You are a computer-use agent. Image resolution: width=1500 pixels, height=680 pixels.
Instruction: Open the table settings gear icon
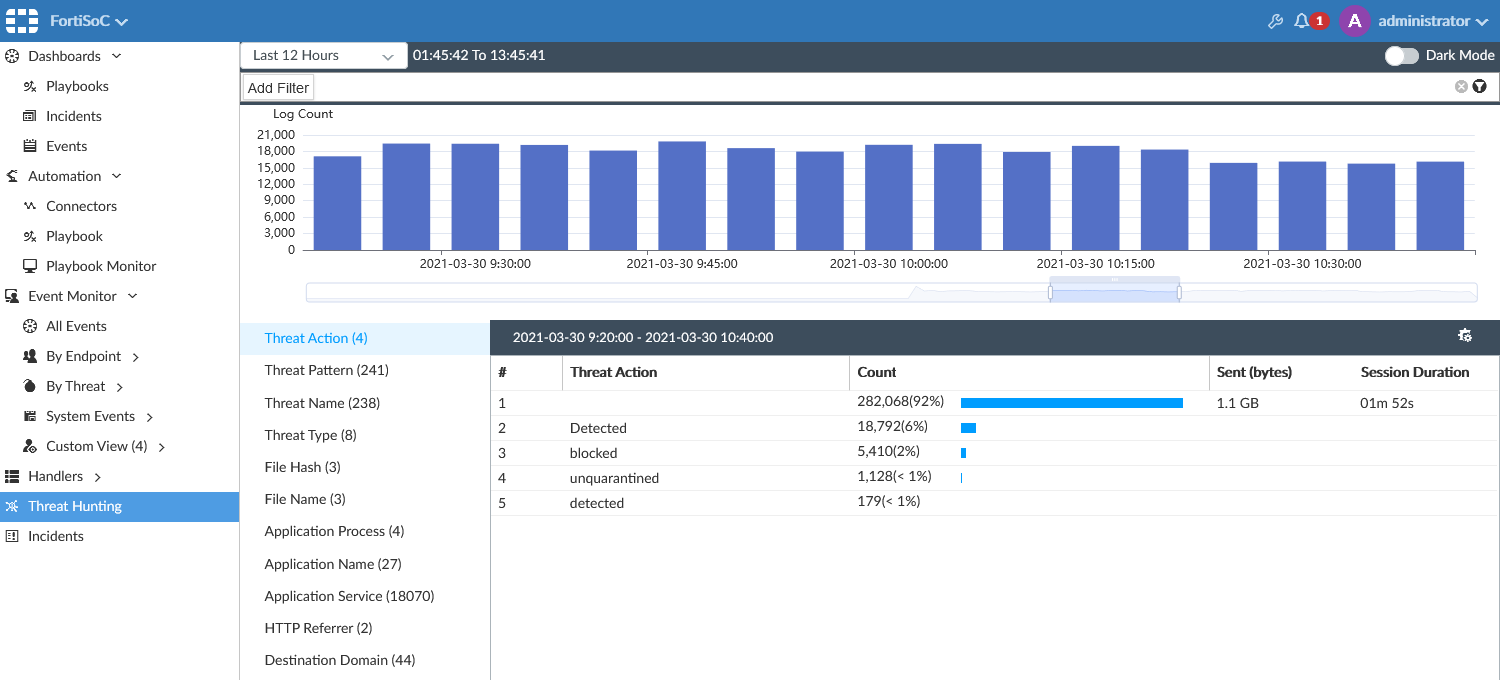point(1465,336)
